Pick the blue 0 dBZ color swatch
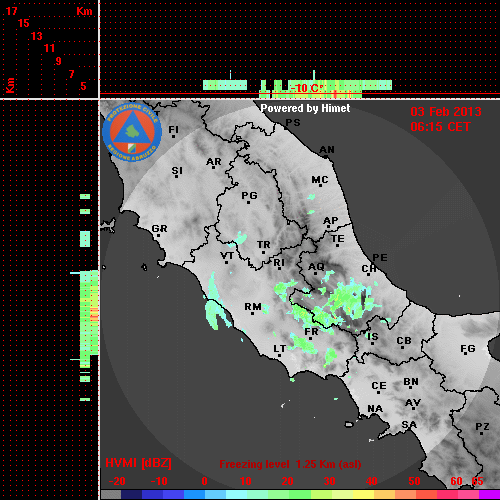The image size is (500, 500). (x=194, y=495)
